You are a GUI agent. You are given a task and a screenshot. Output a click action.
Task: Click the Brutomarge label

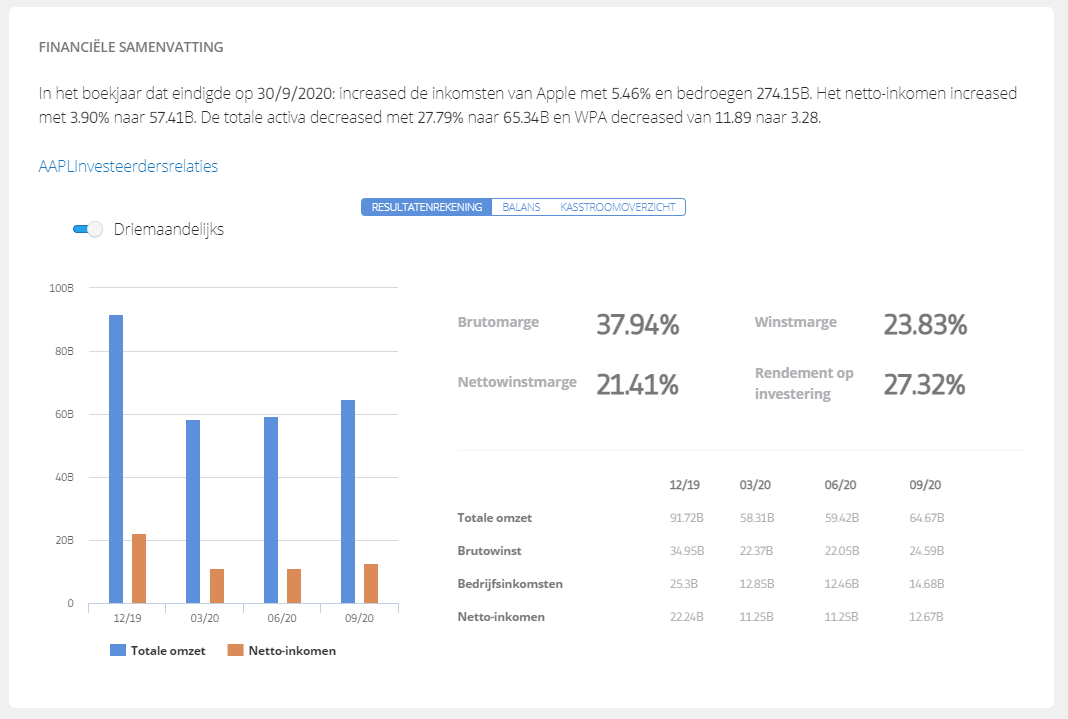click(498, 322)
